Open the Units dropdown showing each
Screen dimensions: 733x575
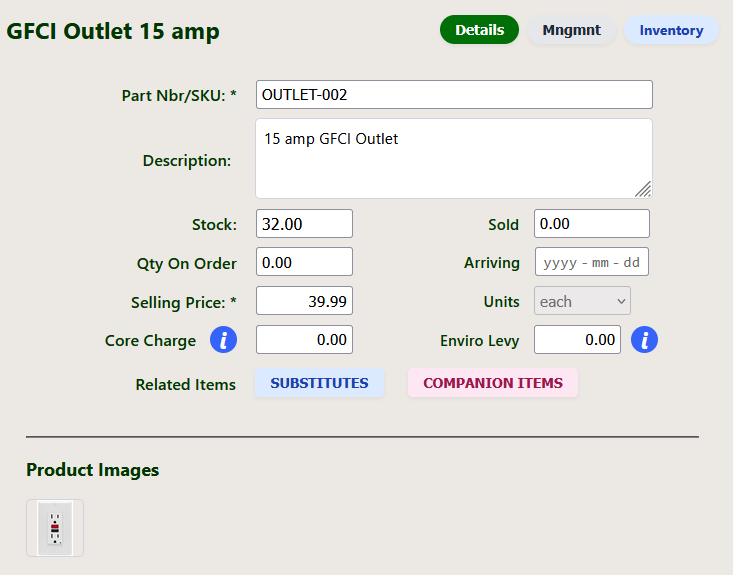582,301
